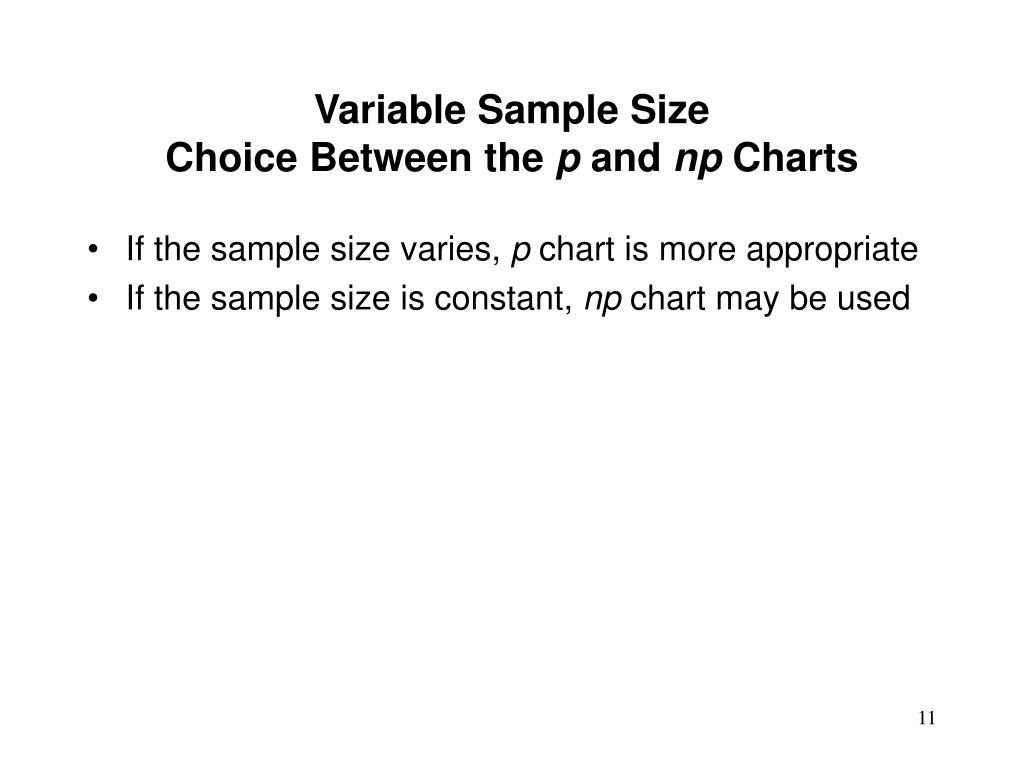This screenshot has width=1024, height=768.
Task: Click 'may' in the second bullet line
Action: (x=747, y=301)
